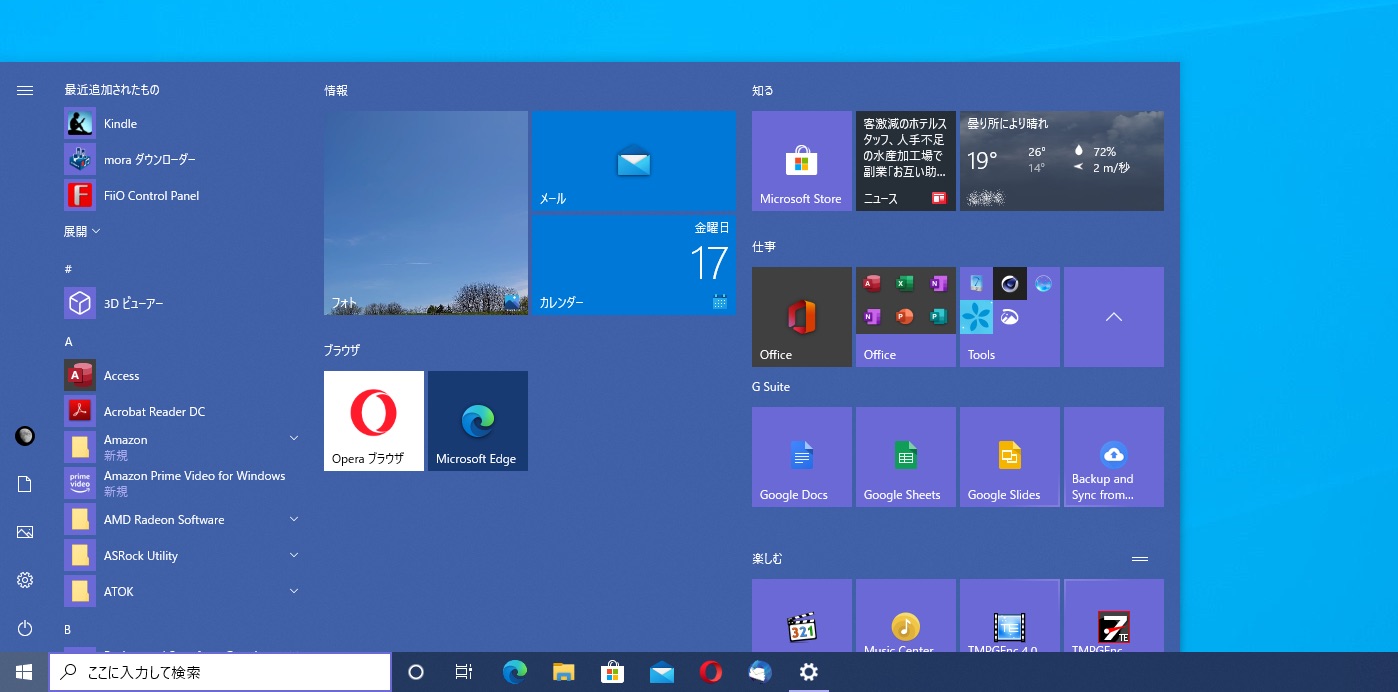This screenshot has width=1398, height=692.
Task: Open TMPGEnc 7 tile
Action: tap(1114, 616)
